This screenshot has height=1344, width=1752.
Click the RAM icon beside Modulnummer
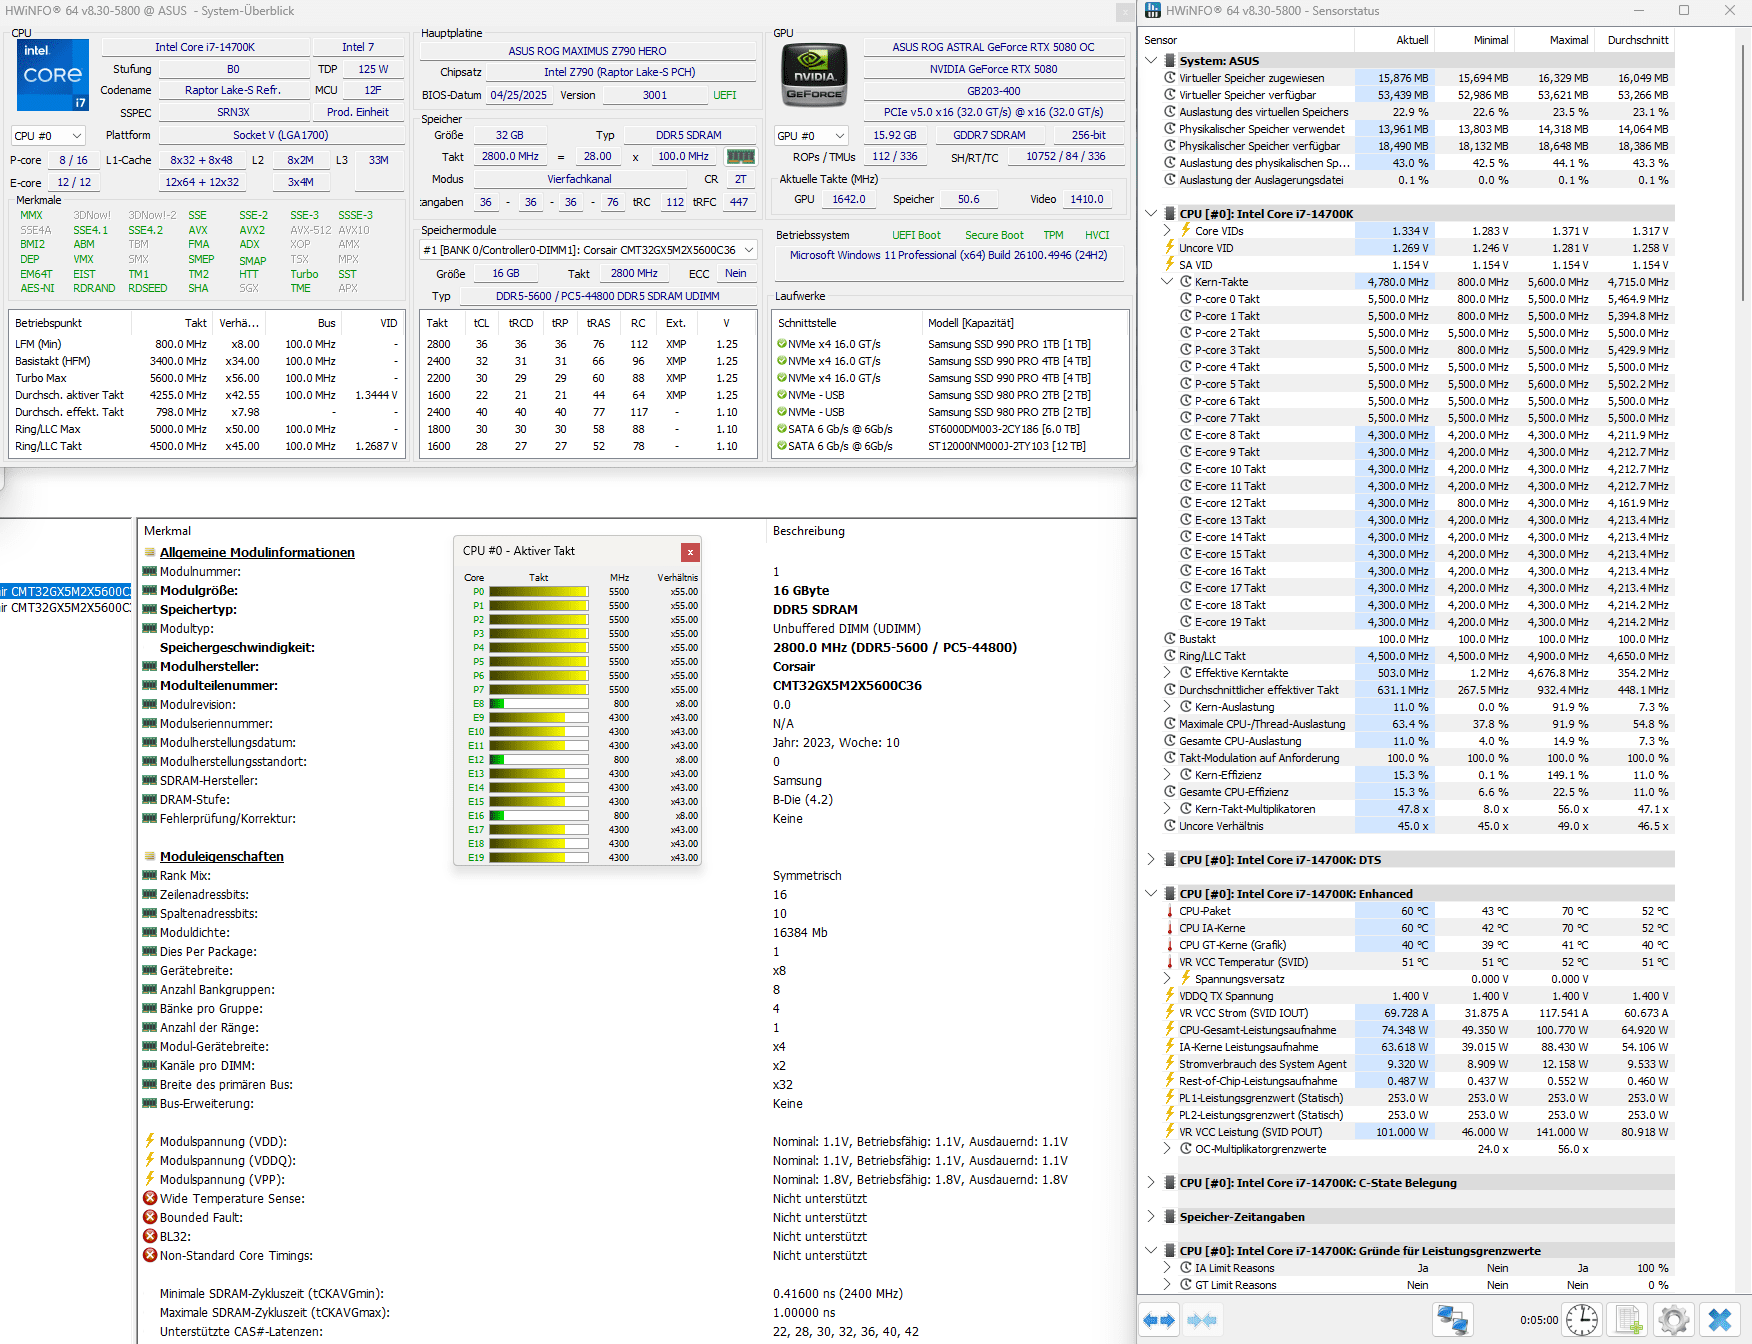click(x=150, y=572)
